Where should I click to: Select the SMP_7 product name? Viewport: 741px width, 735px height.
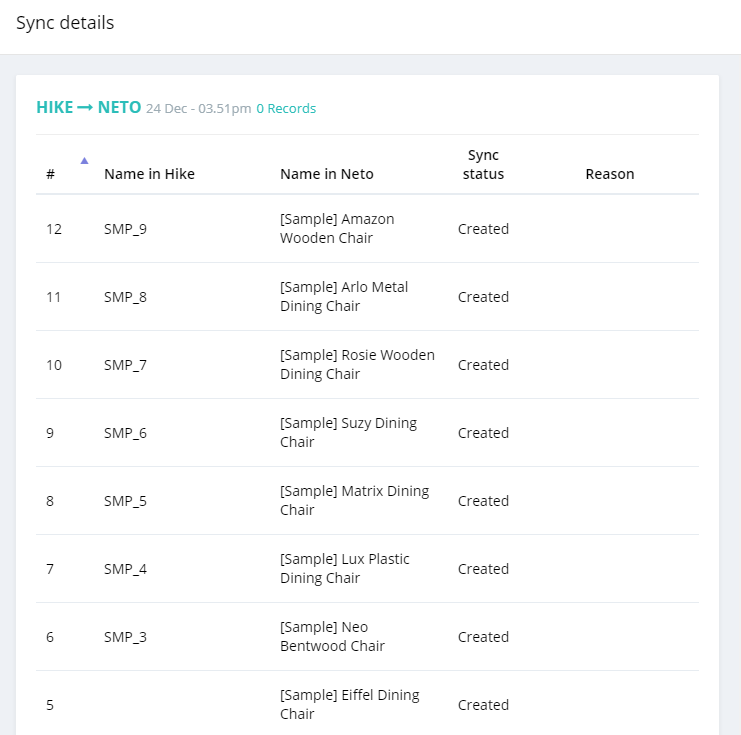125,365
